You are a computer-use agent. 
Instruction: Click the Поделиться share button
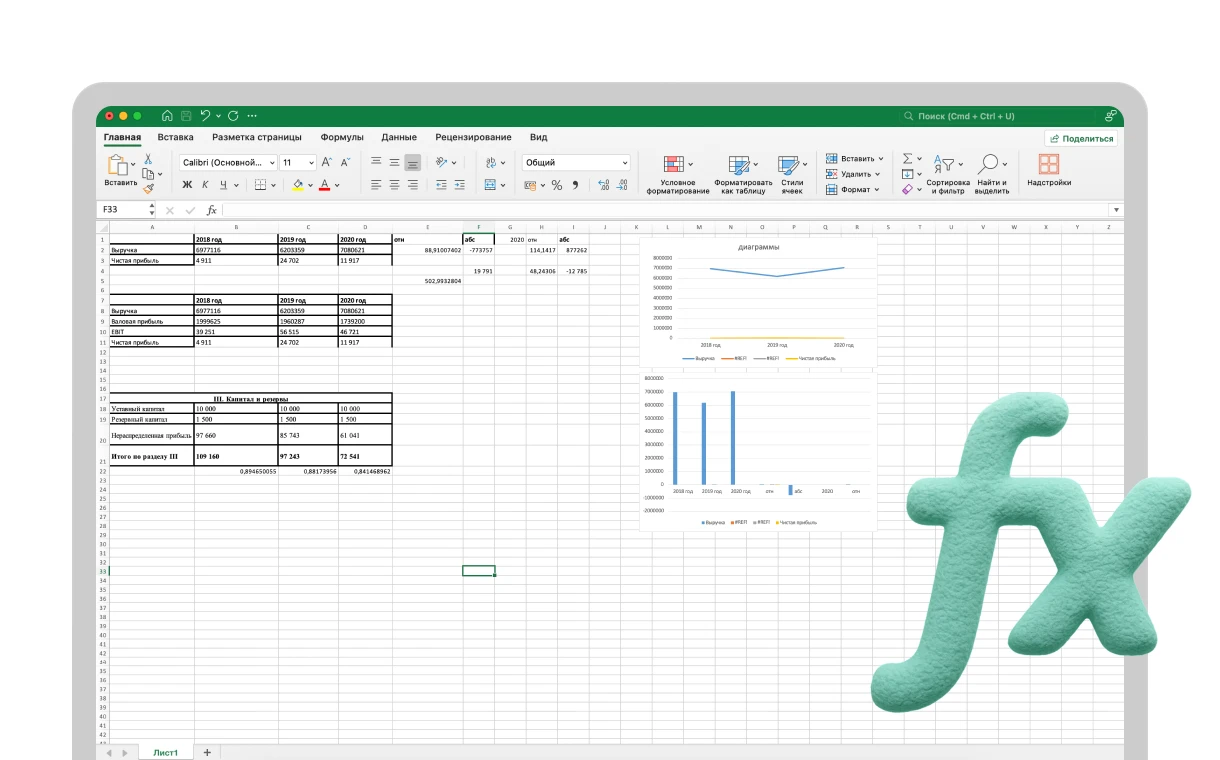[1081, 139]
